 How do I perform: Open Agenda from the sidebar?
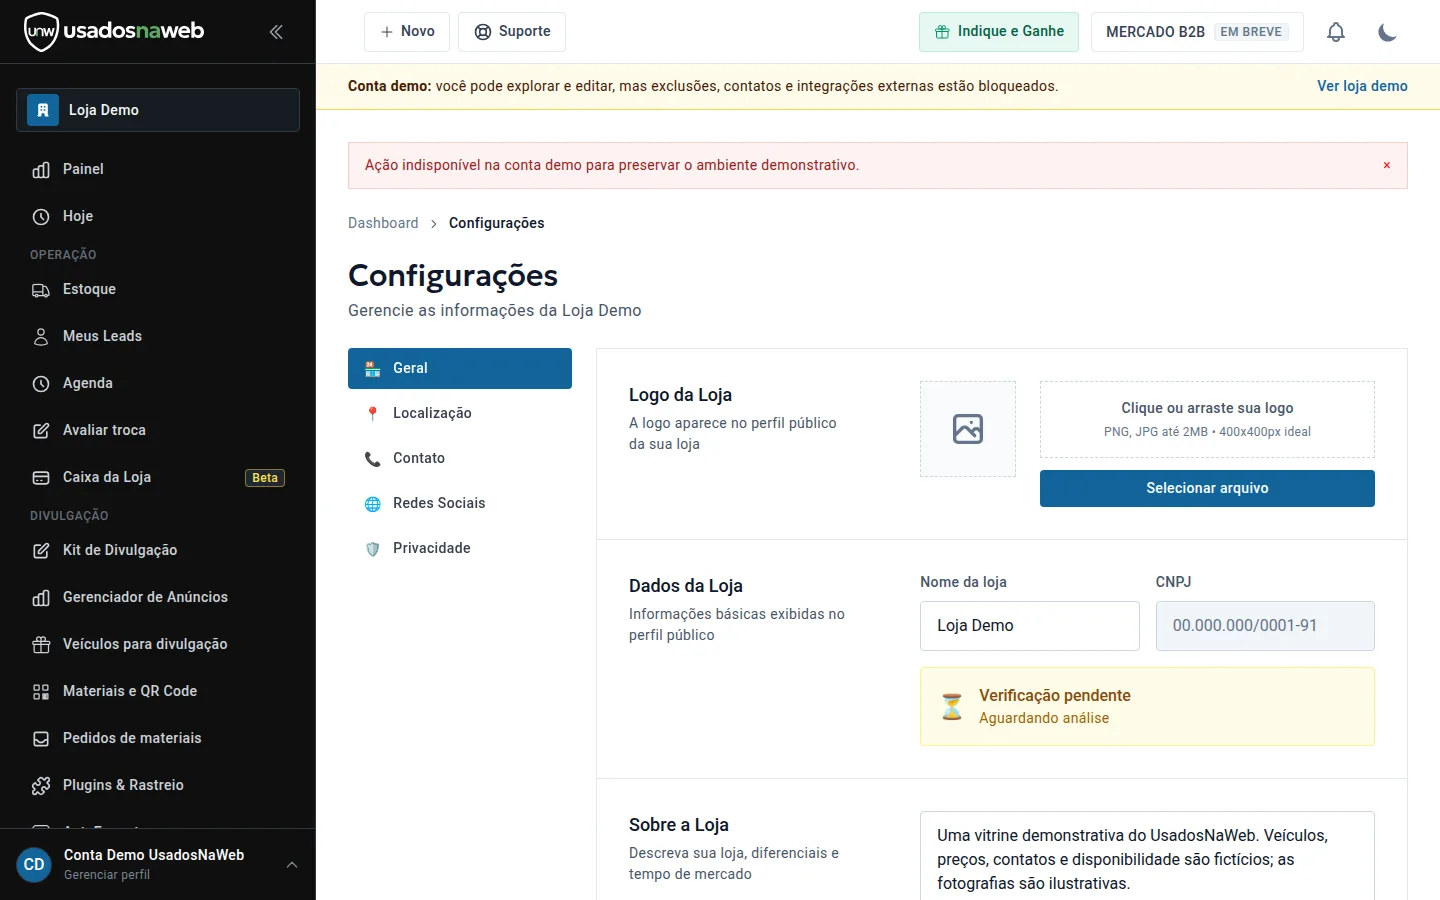[x=158, y=383]
